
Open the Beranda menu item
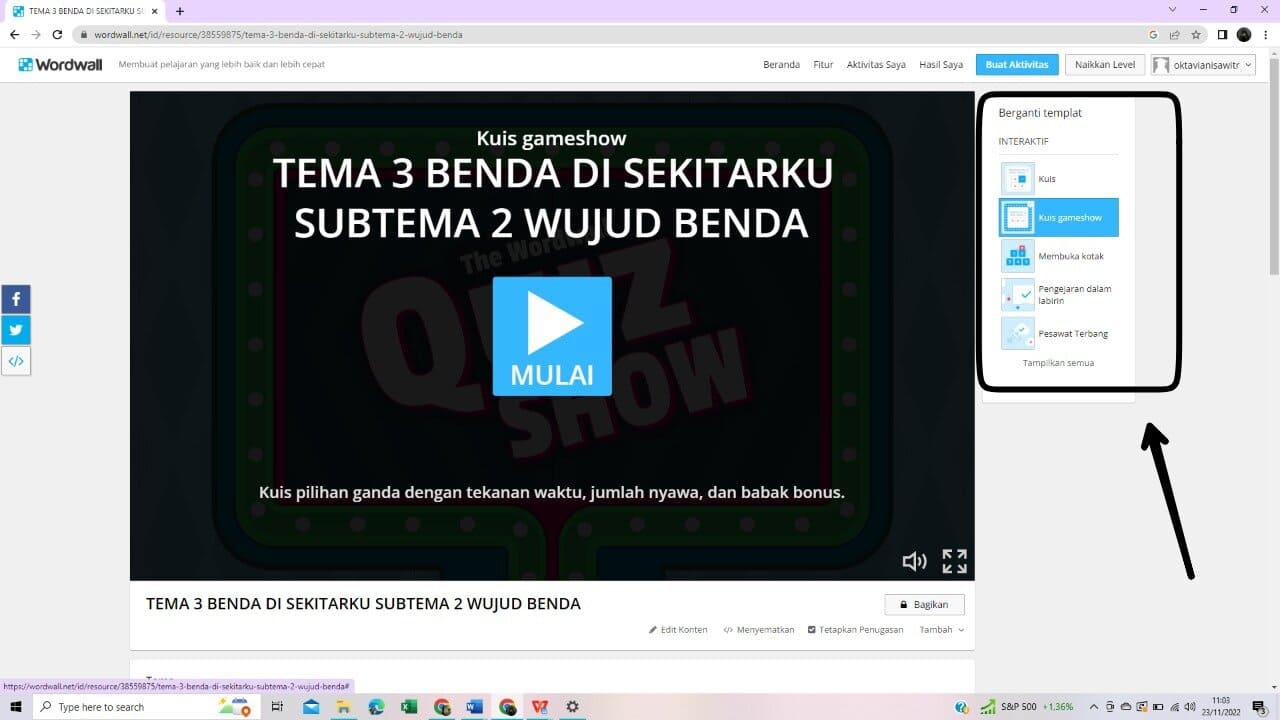tap(781, 64)
